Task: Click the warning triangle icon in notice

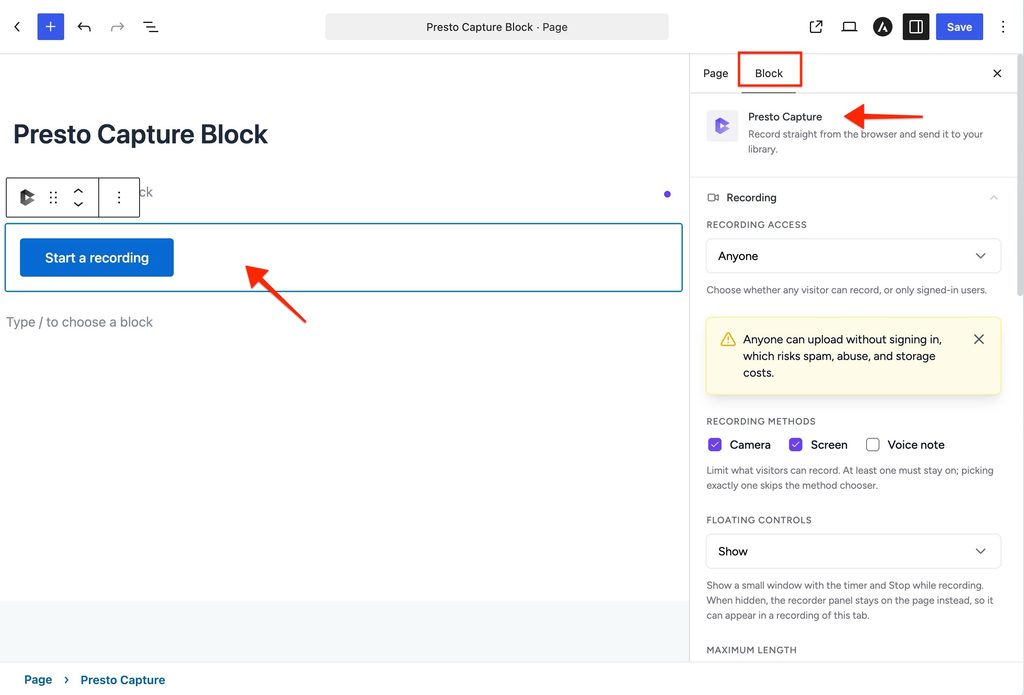Action: [x=728, y=340]
